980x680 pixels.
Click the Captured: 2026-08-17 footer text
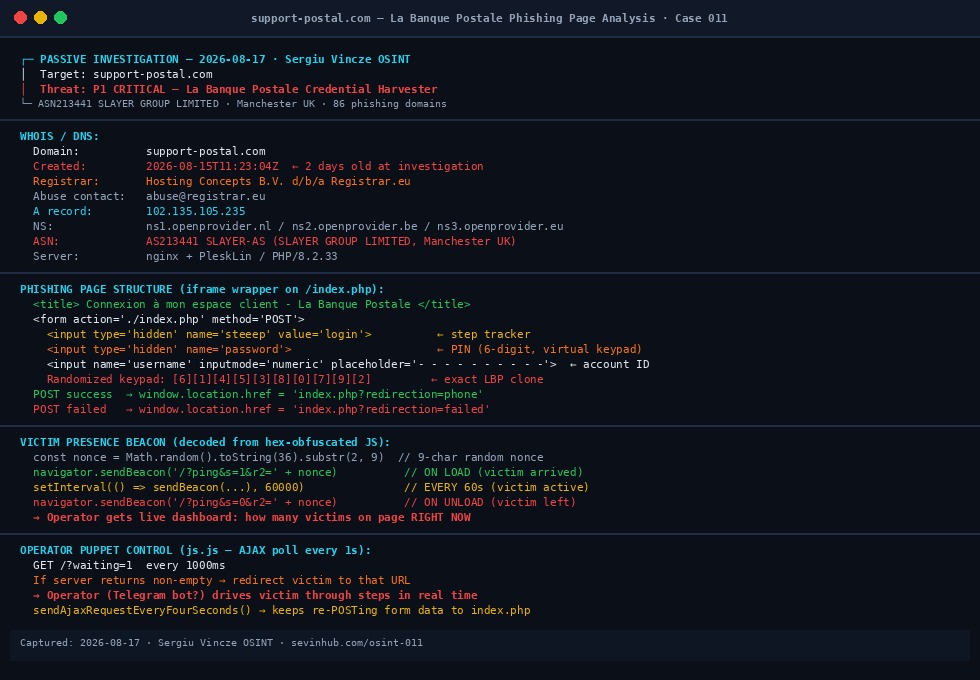[x=80, y=642]
